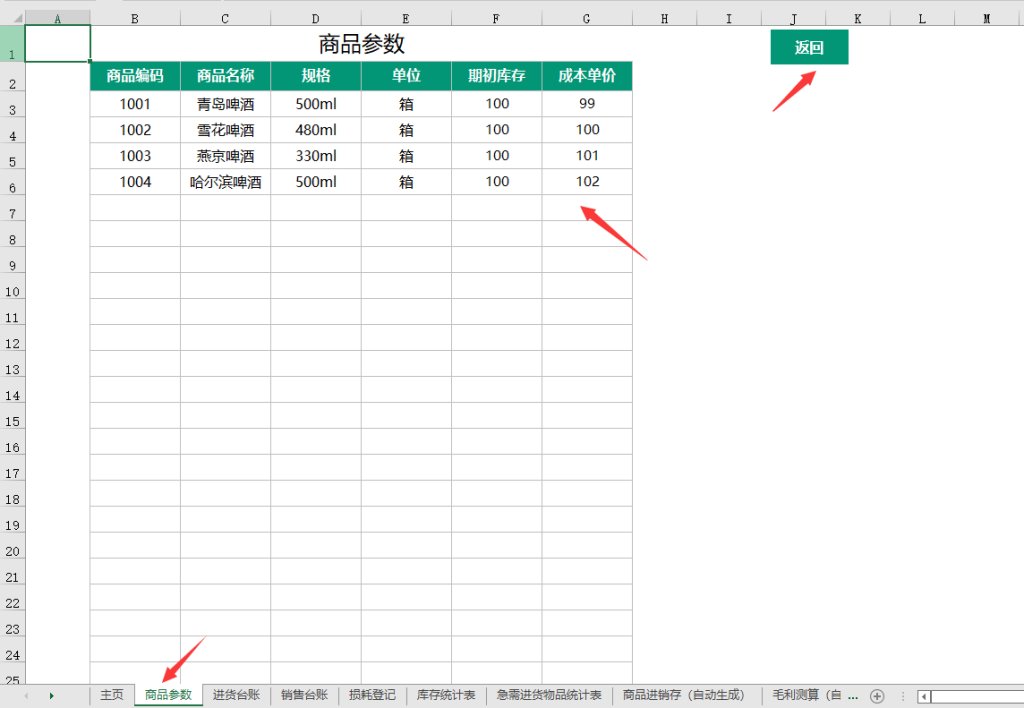Screen dimensions: 1024x708
Task: Click column header G
Action: pyautogui.click(x=587, y=17)
